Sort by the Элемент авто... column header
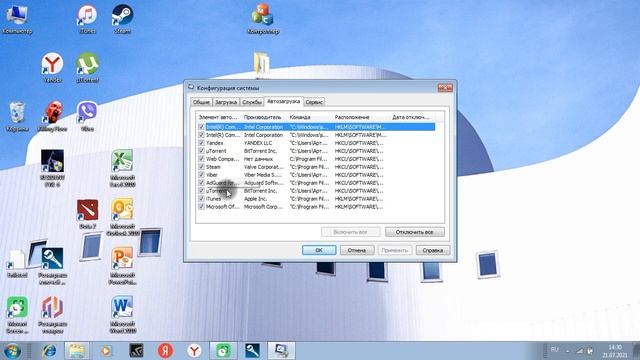The image size is (640, 360). click(219, 117)
